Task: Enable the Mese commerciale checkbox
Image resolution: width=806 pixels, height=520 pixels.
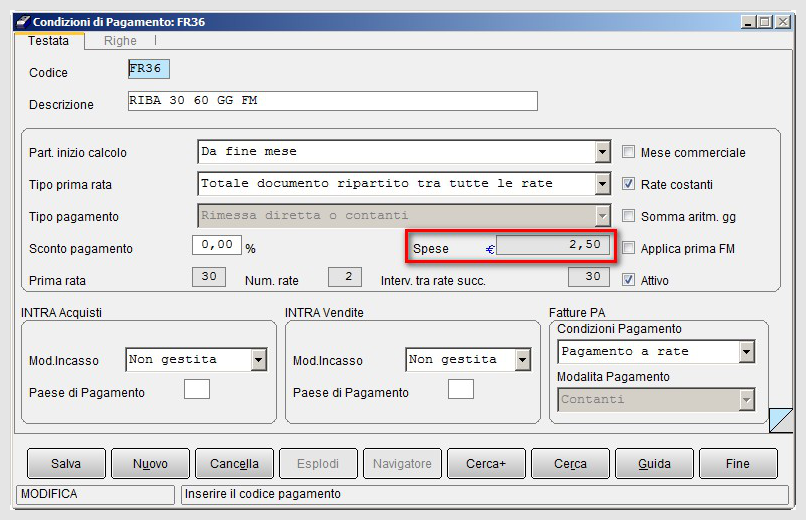Action: point(628,152)
